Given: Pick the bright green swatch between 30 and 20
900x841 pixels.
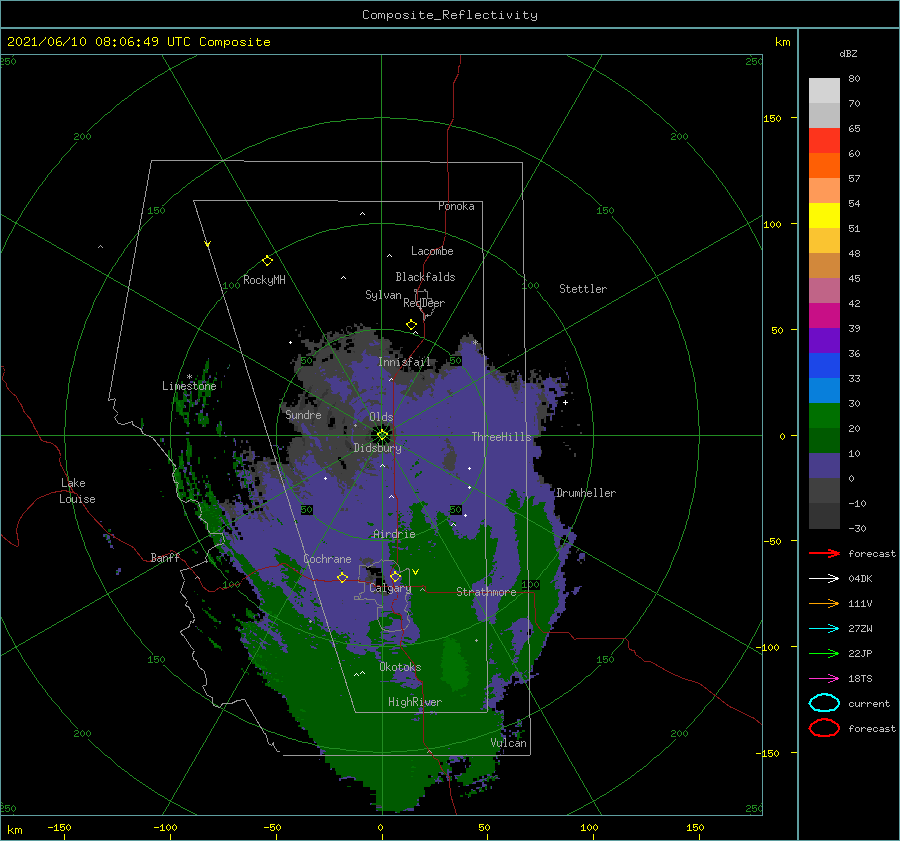Looking at the screenshot, I should (824, 416).
